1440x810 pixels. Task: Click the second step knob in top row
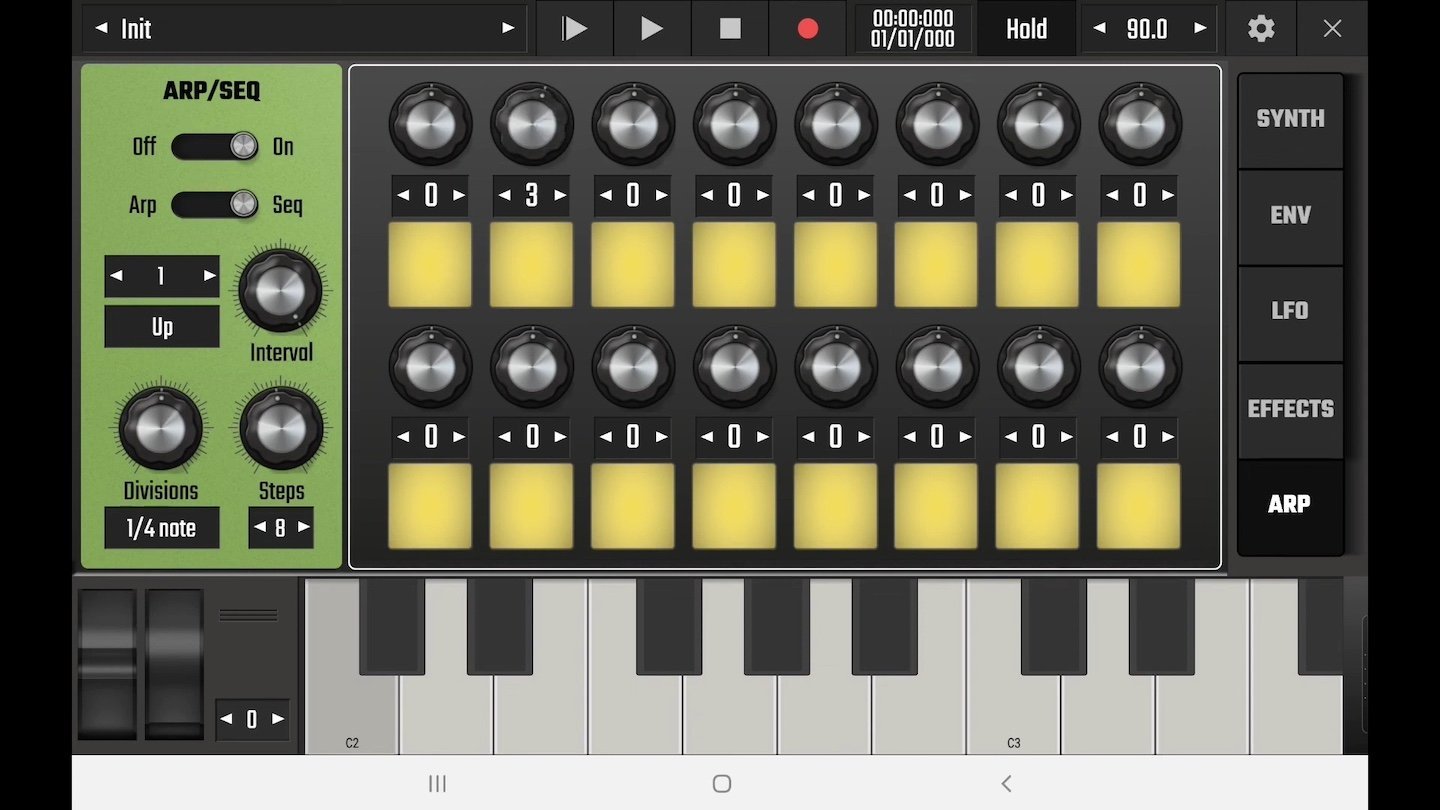coord(531,125)
